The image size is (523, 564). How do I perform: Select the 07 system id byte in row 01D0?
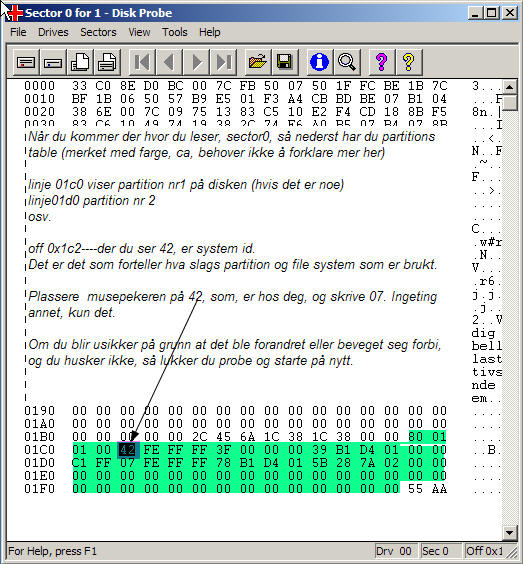(x=127, y=463)
